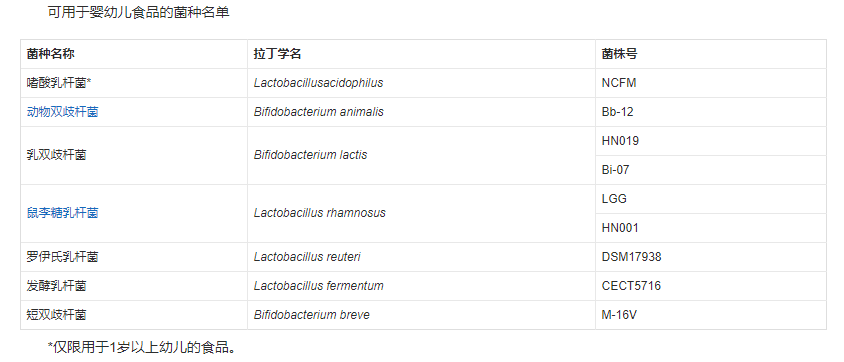The width and height of the screenshot is (844, 362).
Task: Click the LGG strain cell
Action: click(x=711, y=199)
